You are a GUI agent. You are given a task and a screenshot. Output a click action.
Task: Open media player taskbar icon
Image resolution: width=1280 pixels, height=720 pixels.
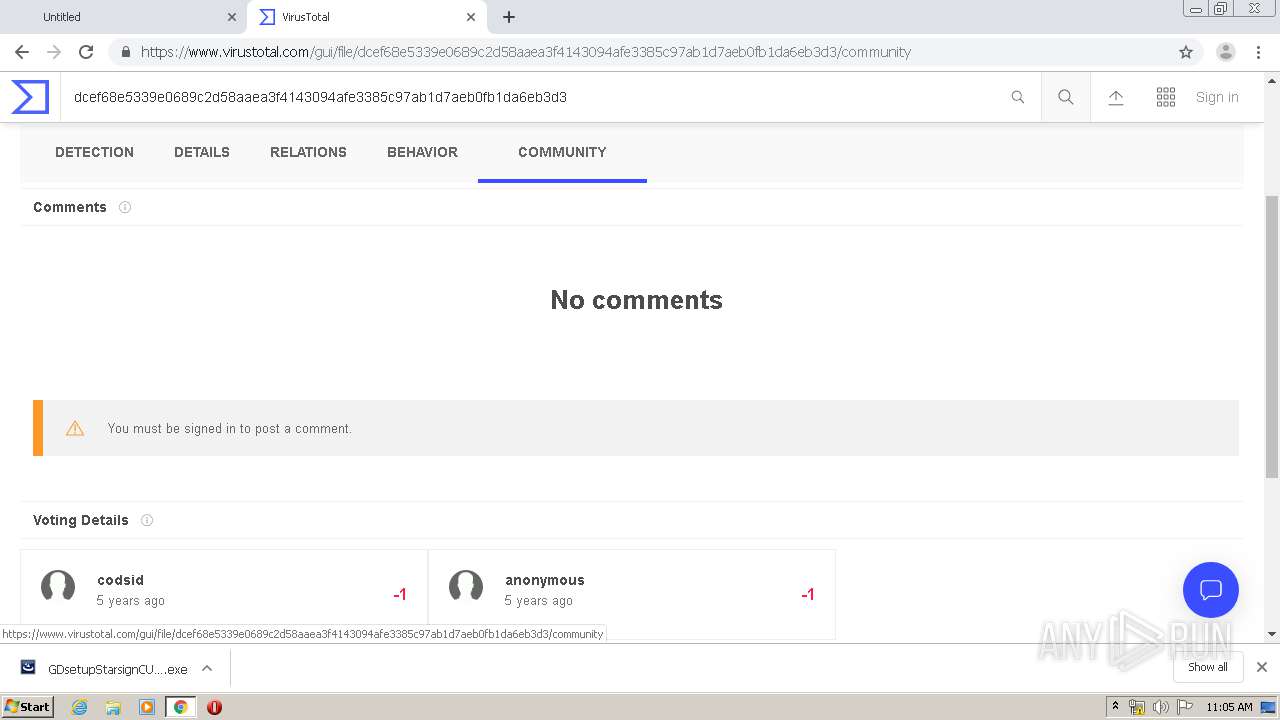(x=147, y=707)
